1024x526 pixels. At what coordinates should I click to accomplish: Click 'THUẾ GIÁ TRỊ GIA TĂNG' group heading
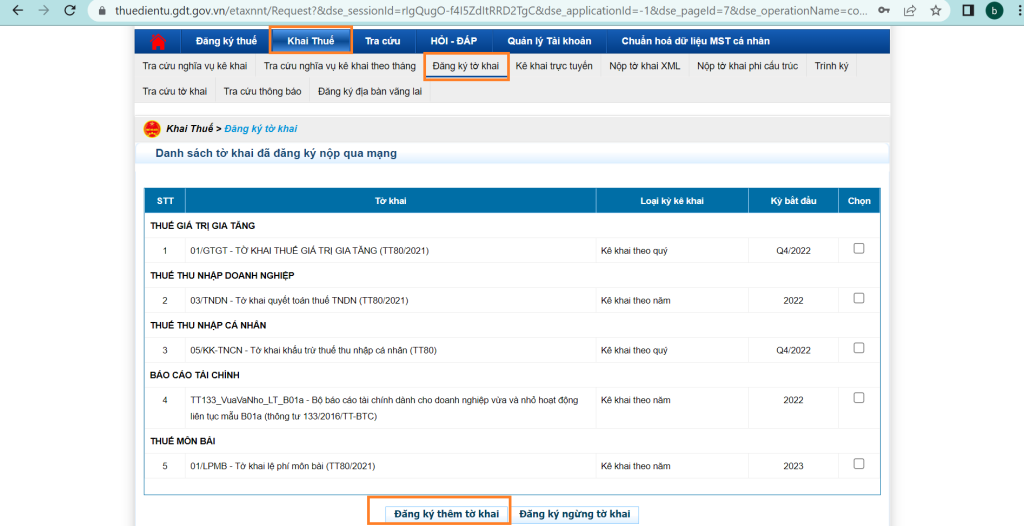tap(202, 225)
